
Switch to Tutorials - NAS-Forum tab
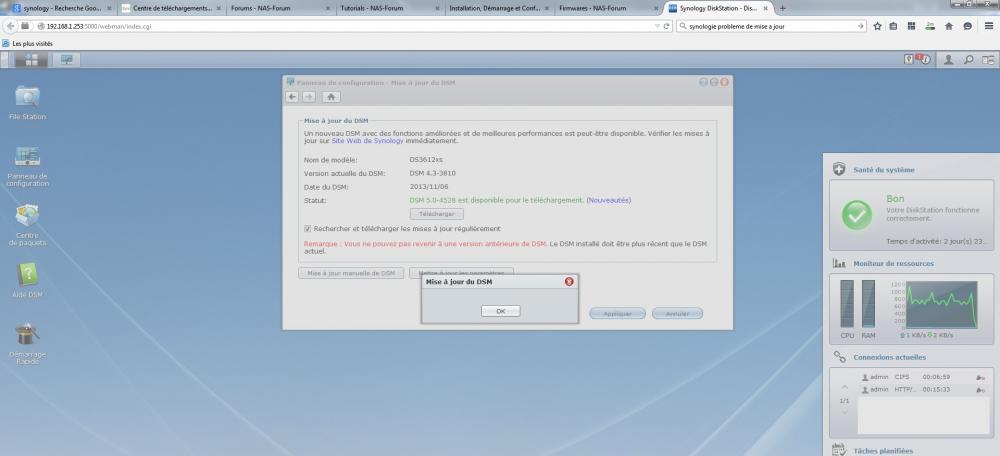click(390, 8)
